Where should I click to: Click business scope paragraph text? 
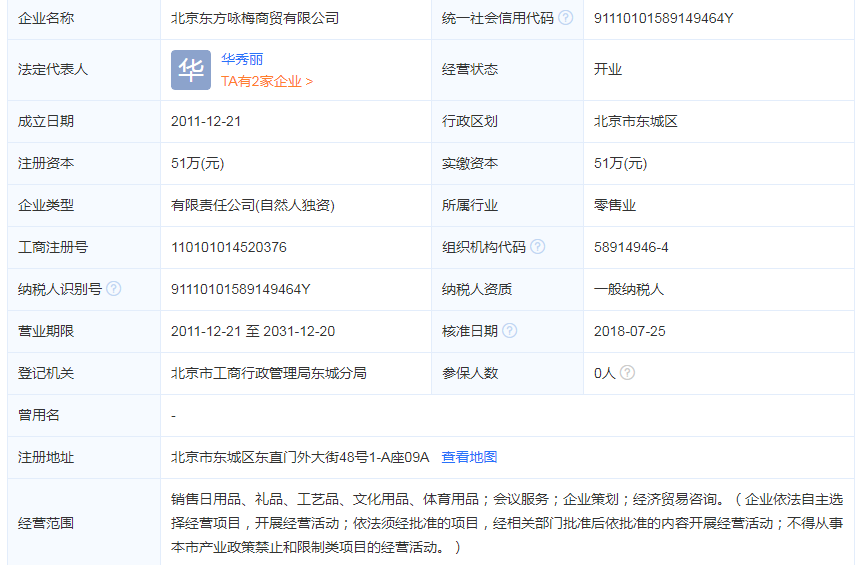(506, 523)
